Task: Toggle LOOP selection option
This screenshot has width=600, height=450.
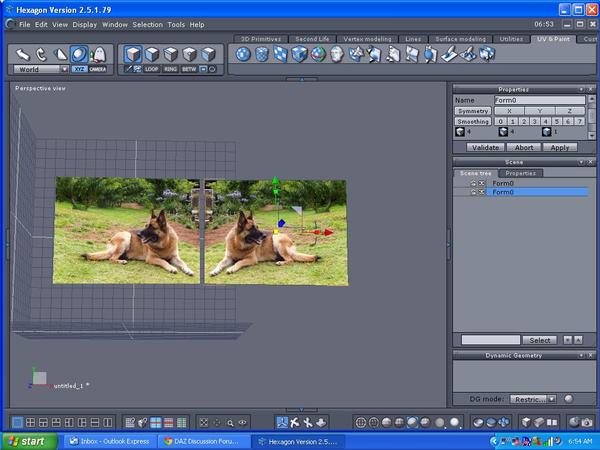Action: 152,69
